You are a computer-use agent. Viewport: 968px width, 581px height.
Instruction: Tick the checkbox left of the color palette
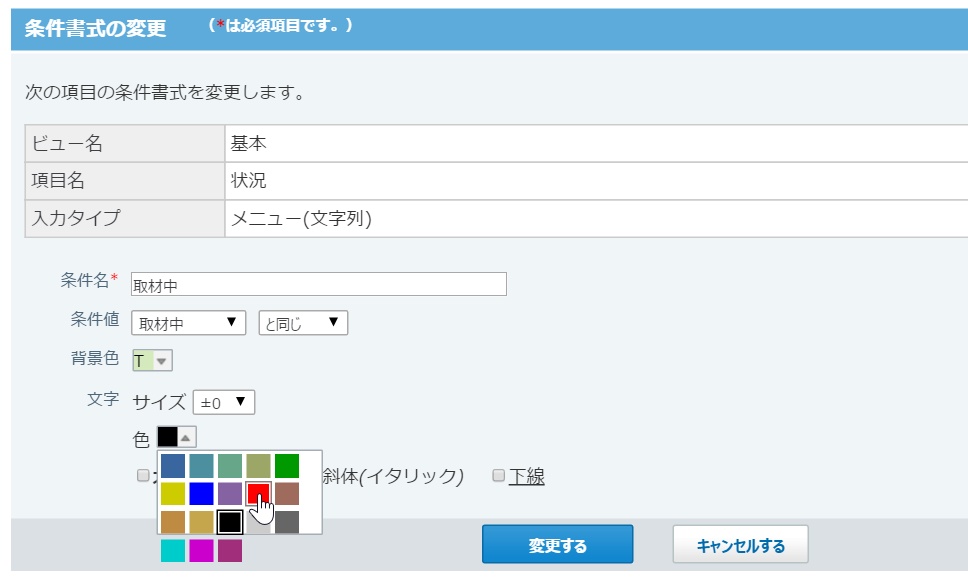click(143, 476)
